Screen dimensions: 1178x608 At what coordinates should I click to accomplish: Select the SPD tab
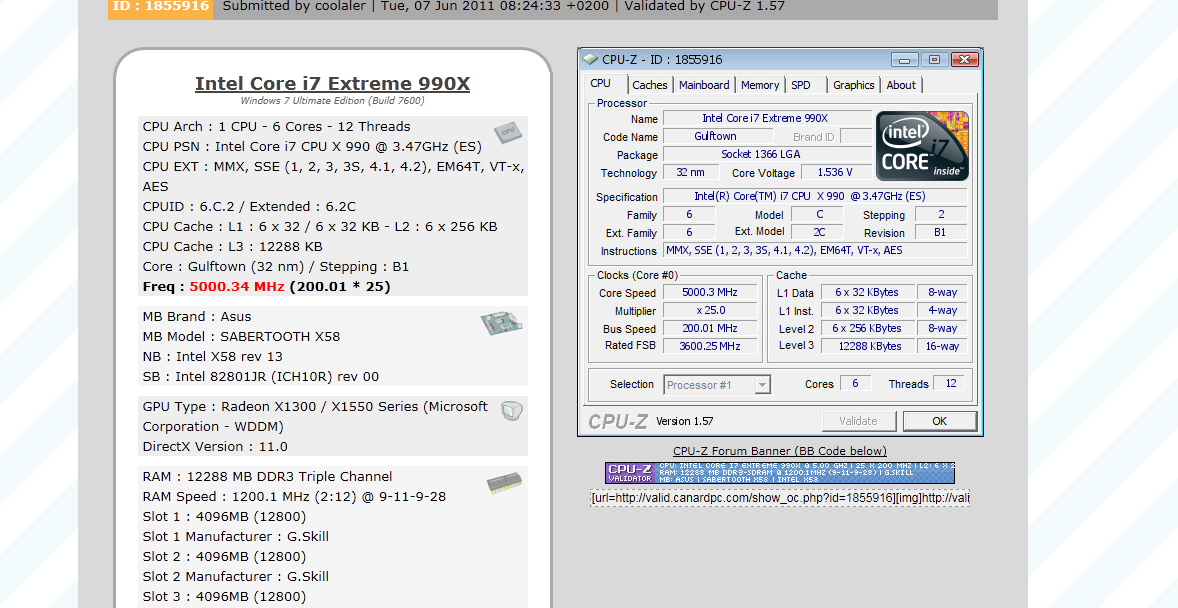coord(801,85)
